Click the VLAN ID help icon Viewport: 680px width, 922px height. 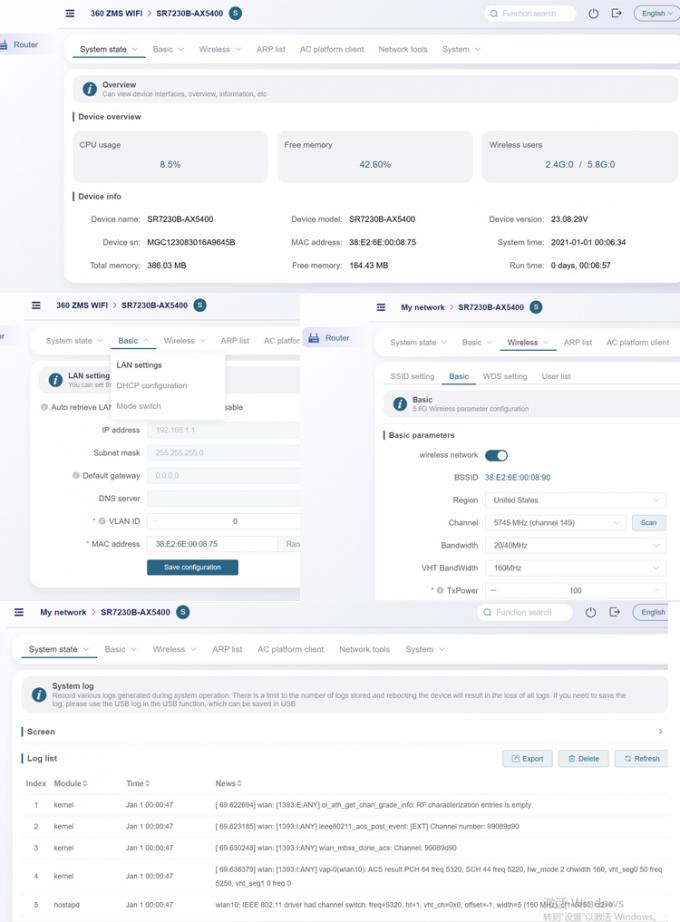click(x=103, y=521)
